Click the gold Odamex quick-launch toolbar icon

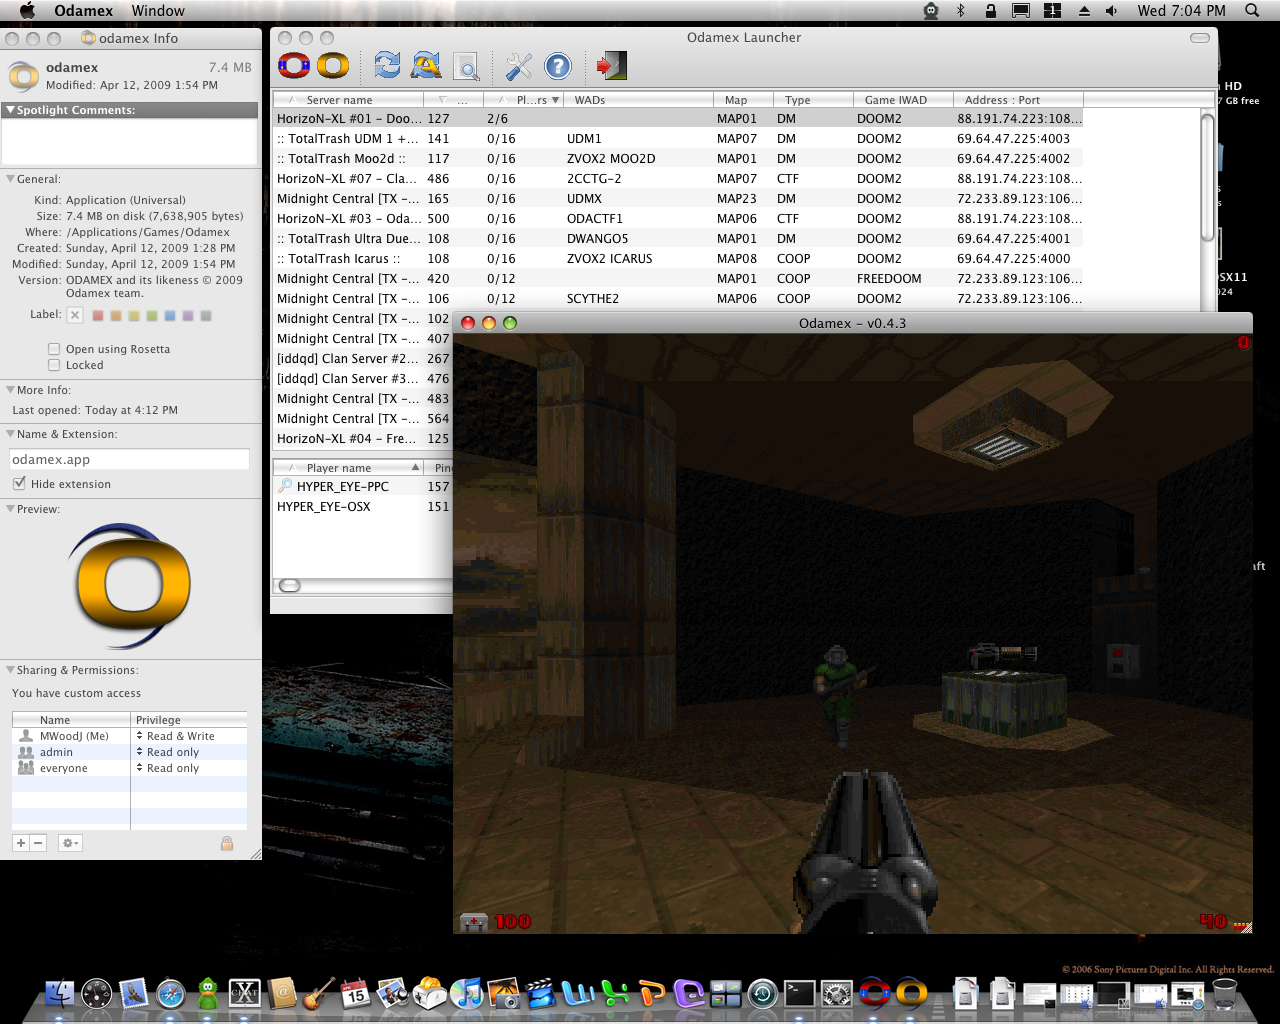(333, 66)
